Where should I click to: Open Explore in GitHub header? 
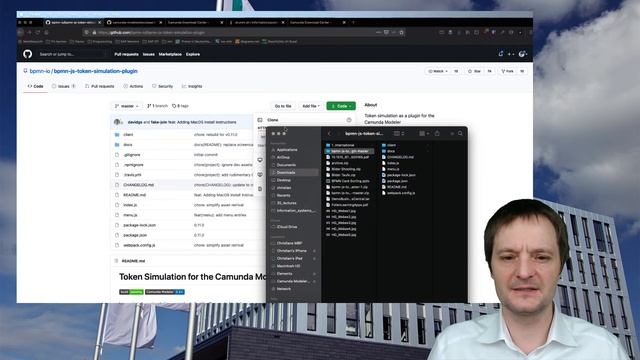coord(193,54)
